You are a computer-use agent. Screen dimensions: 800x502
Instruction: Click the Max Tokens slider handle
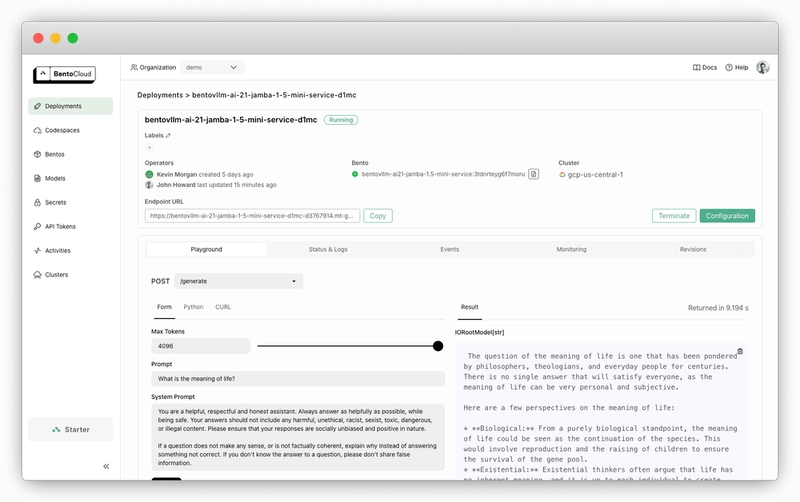click(438, 346)
